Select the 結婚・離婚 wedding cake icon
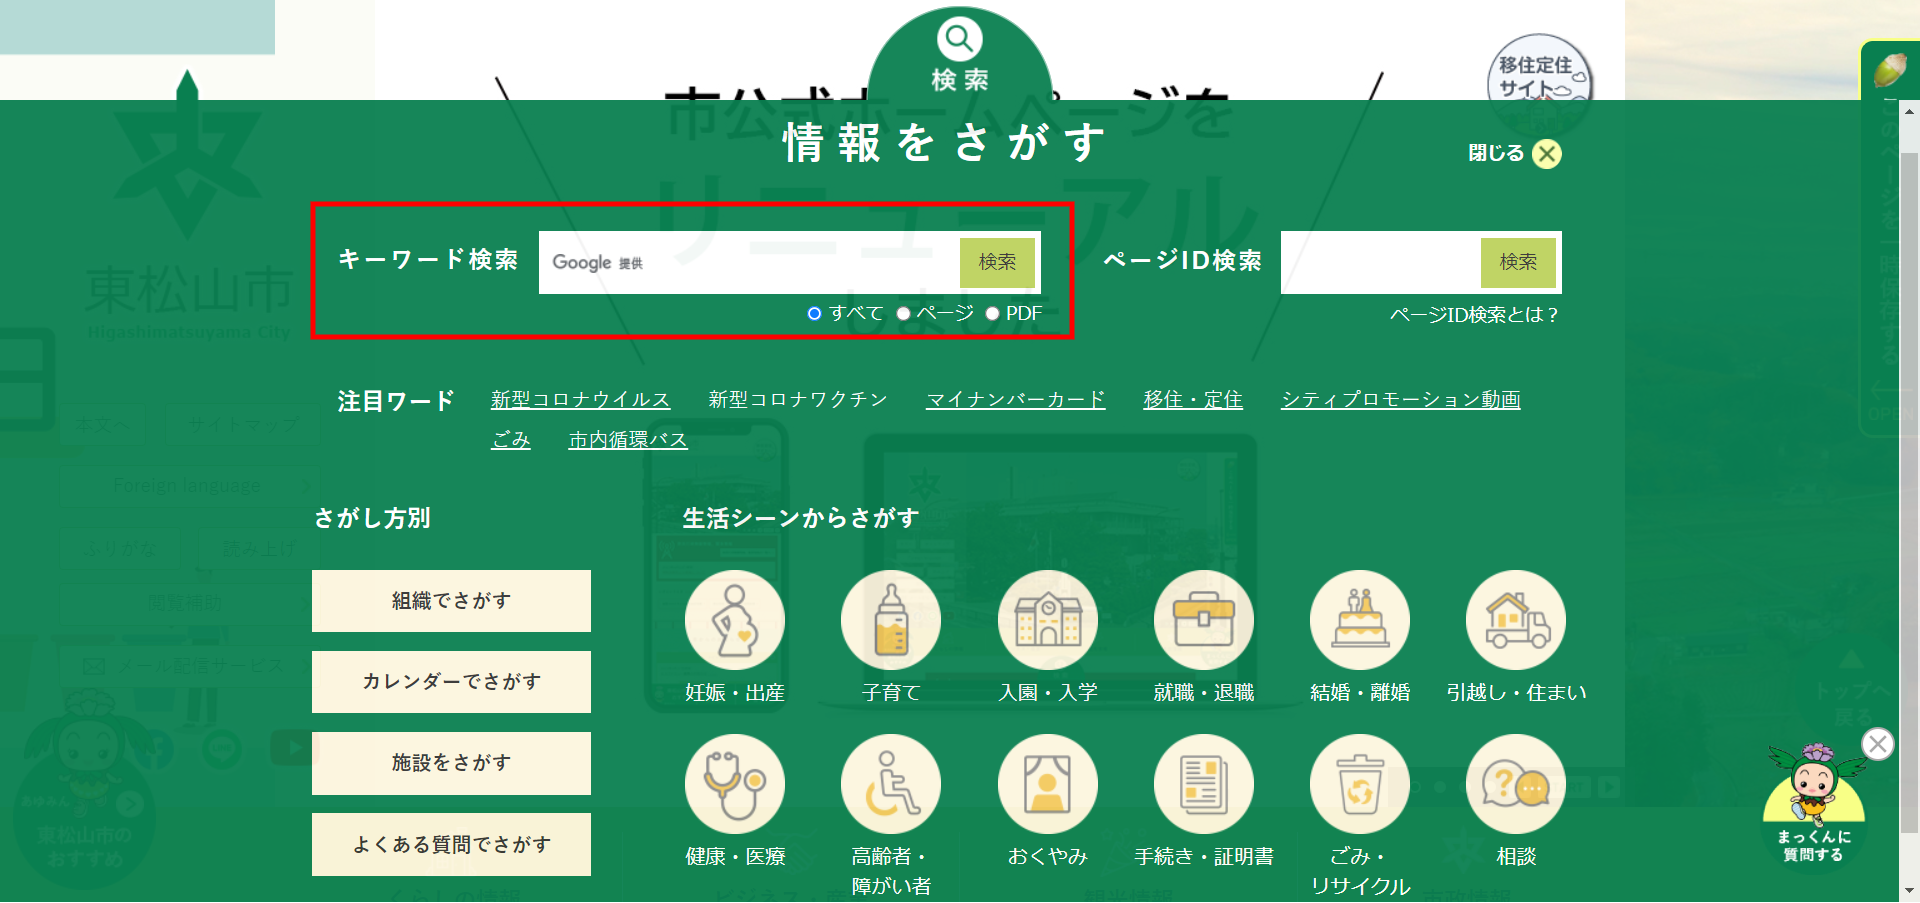Image resolution: width=1920 pixels, height=903 pixels. pos(1360,621)
